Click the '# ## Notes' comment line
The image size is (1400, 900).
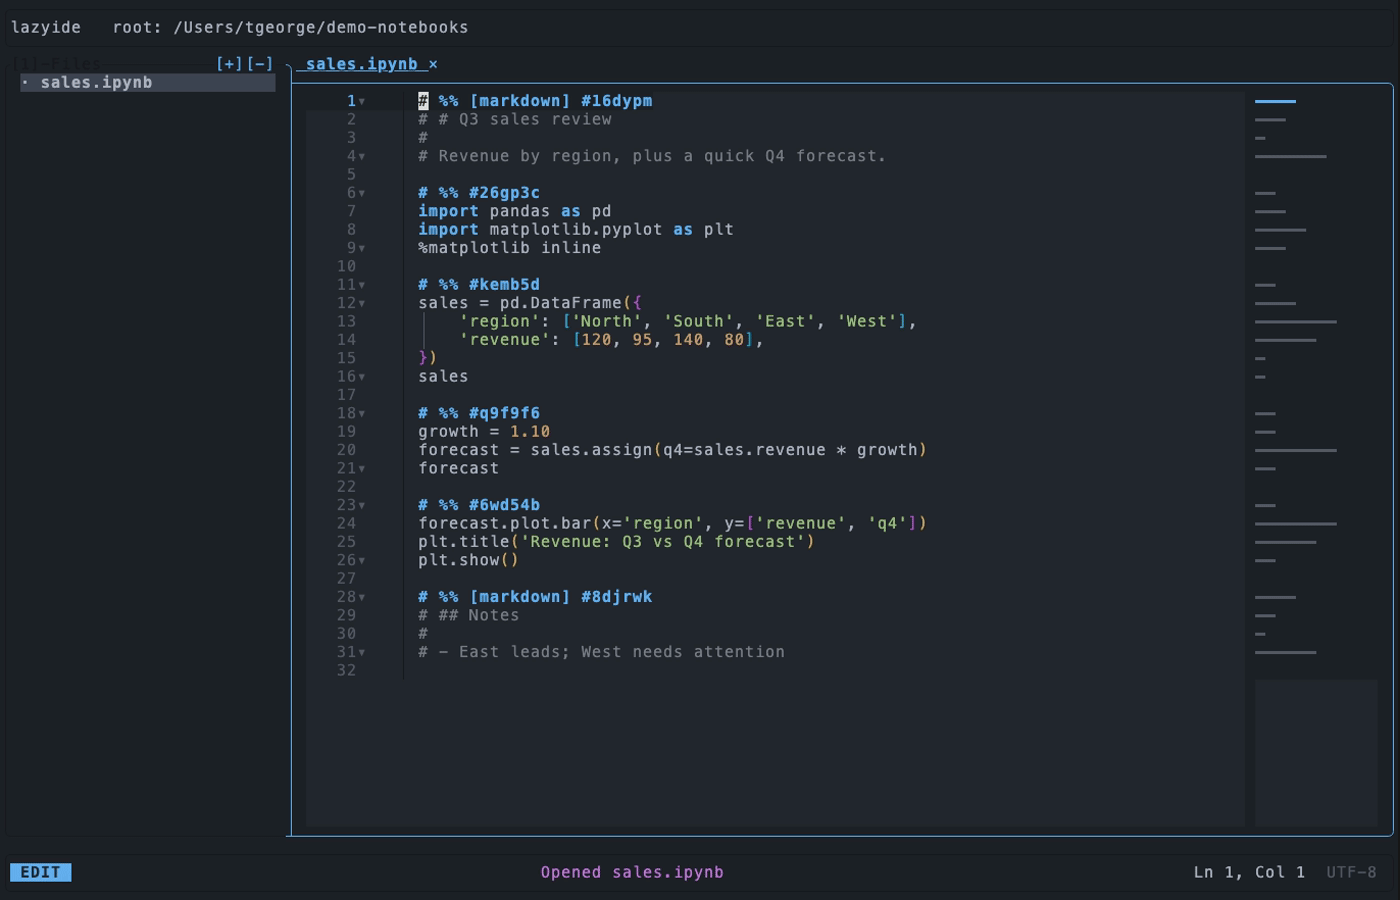pyautogui.click(x=469, y=615)
